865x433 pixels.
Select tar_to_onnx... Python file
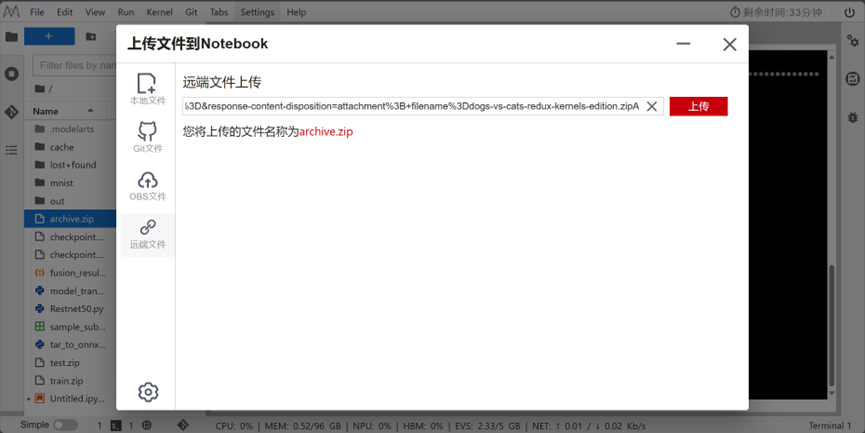[x=70, y=345]
